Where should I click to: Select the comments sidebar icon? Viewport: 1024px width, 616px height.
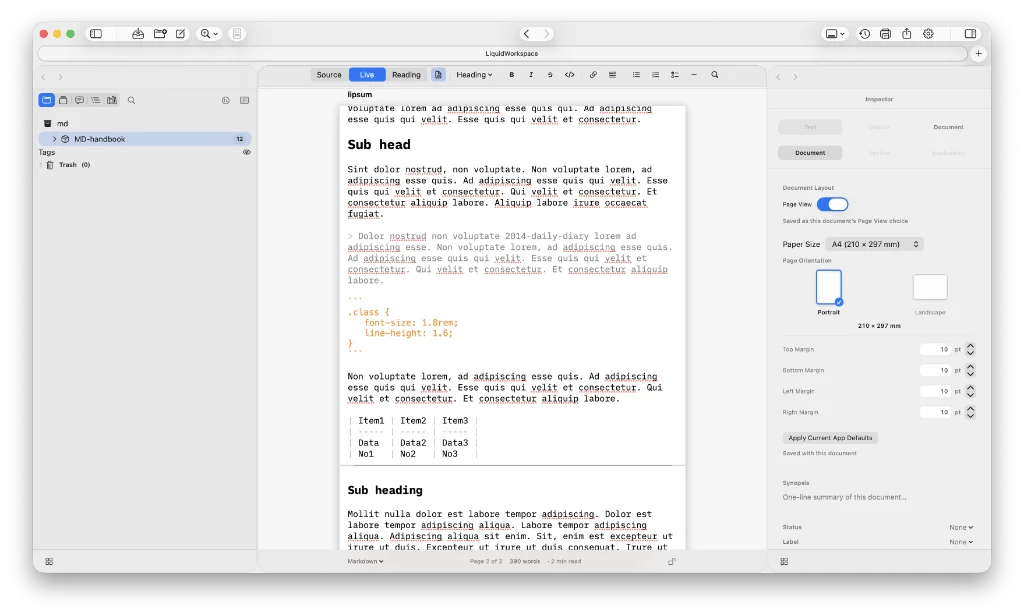(79, 100)
